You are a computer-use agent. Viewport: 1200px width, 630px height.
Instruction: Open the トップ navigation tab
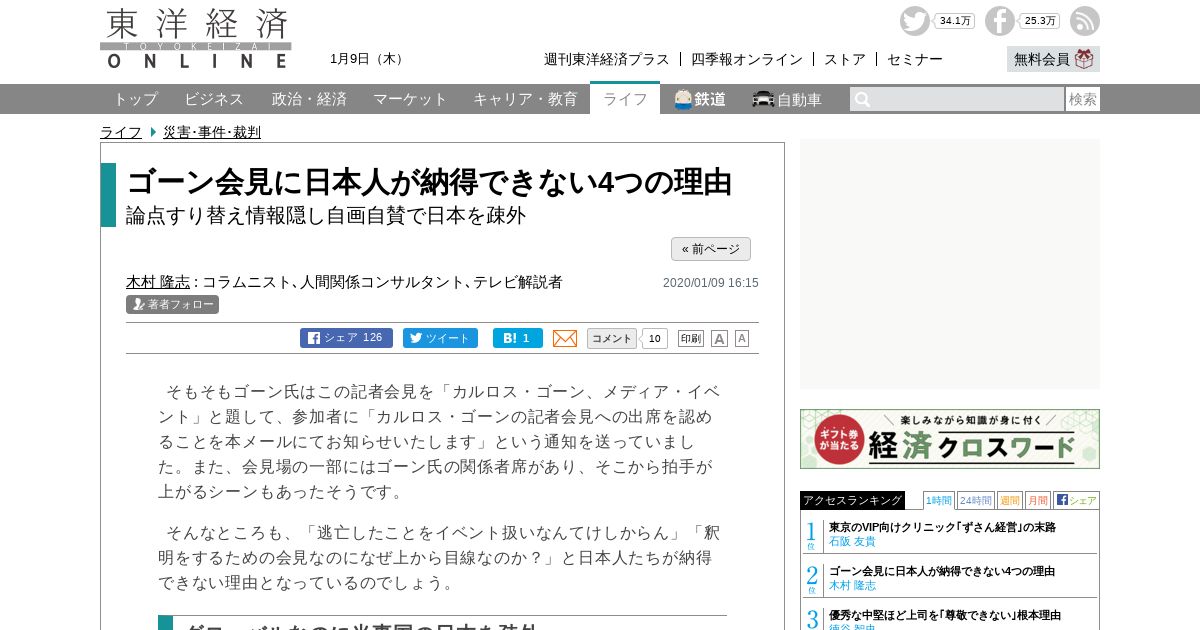(135, 99)
